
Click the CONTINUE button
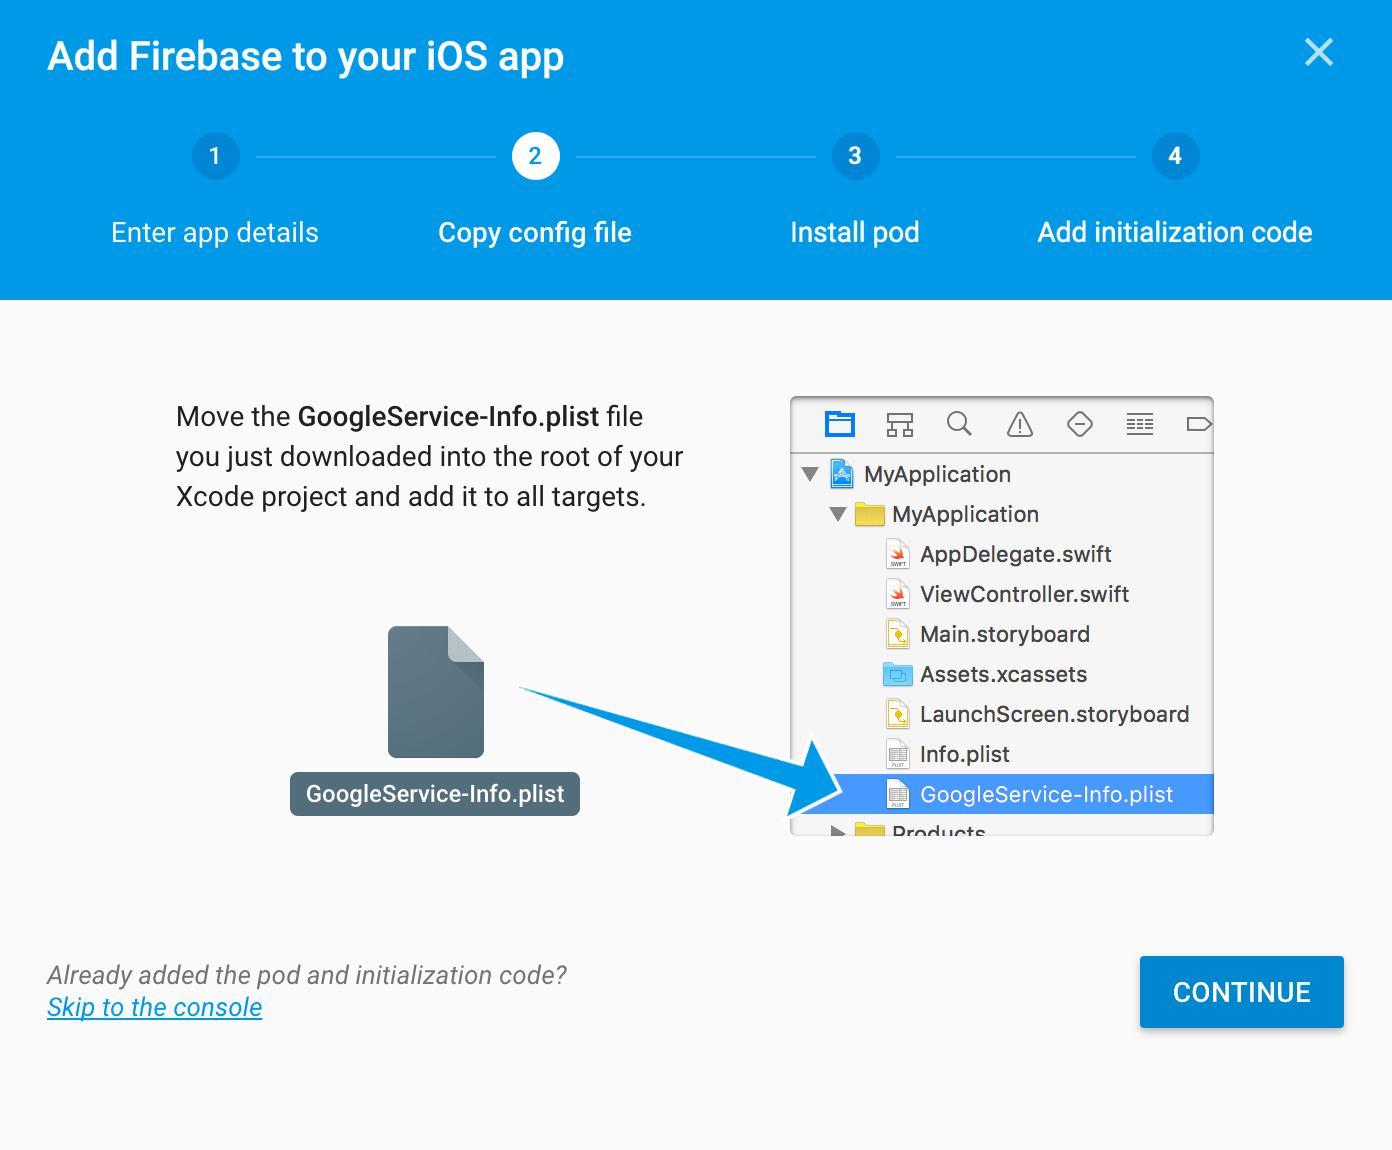(1242, 992)
